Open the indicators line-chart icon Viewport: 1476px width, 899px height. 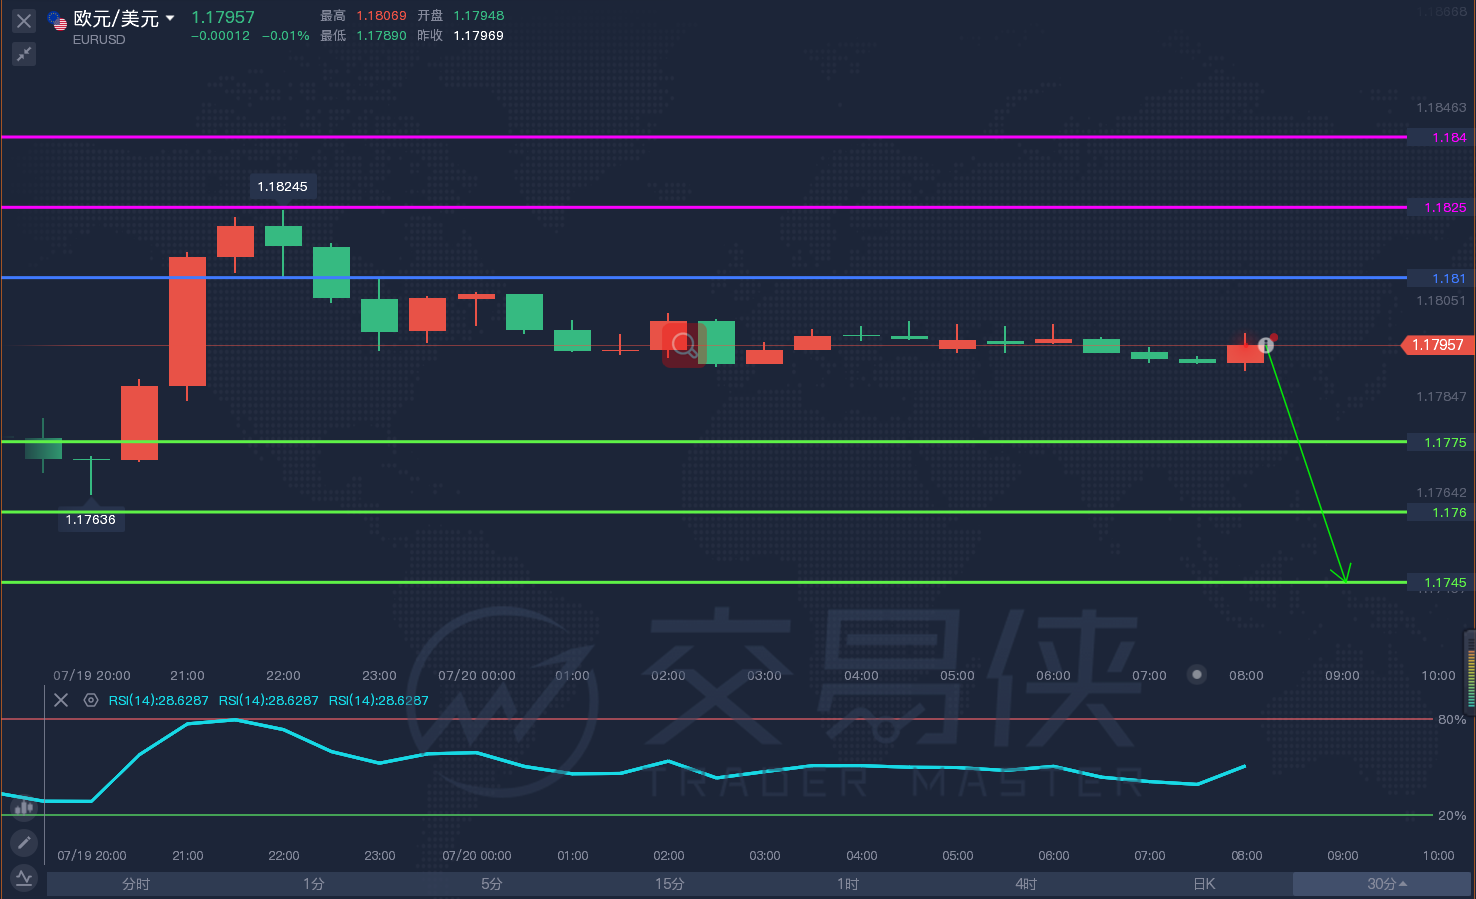pyautogui.click(x=24, y=878)
